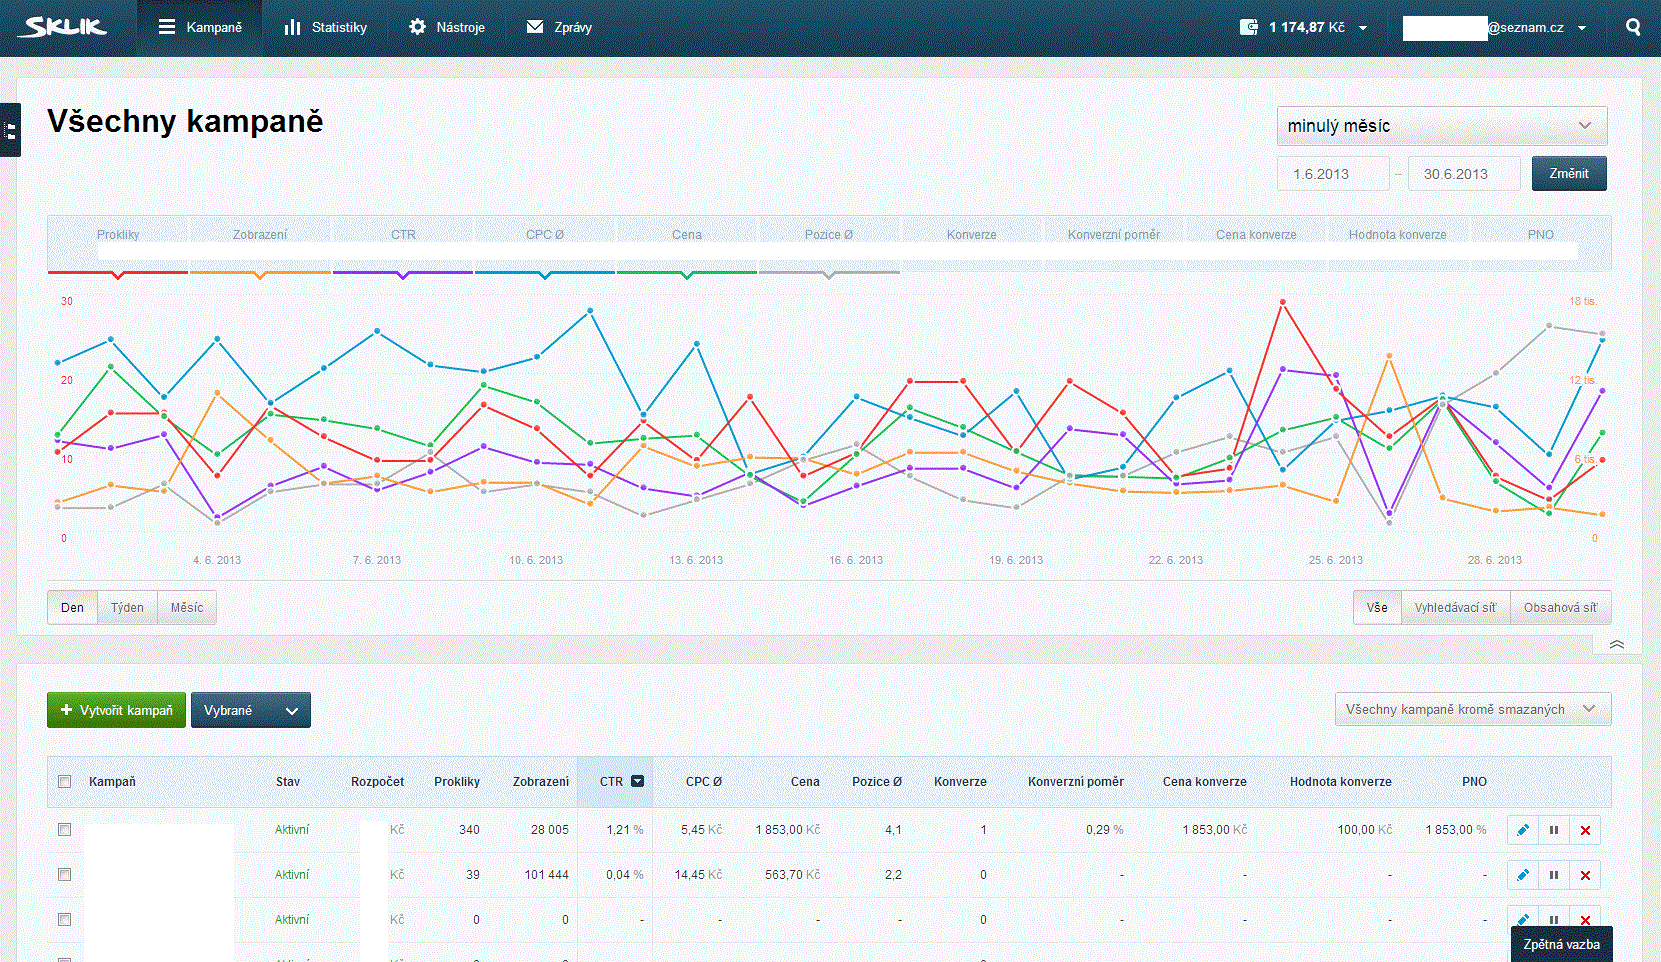Click the 'Vytvořit kampaň' button

(x=116, y=710)
